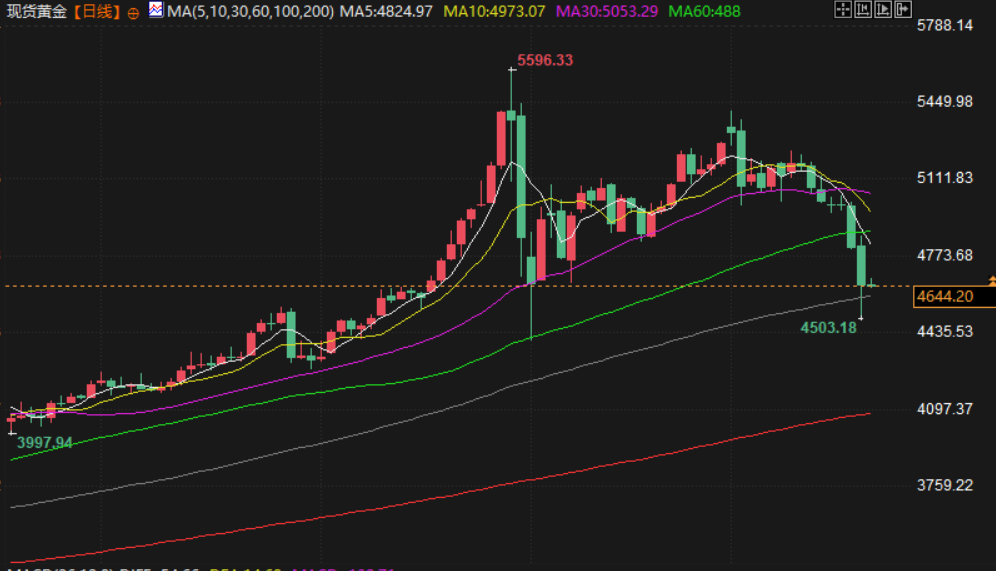Click the 5596.33 high price label
The image size is (996, 571).
coord(545,60)
